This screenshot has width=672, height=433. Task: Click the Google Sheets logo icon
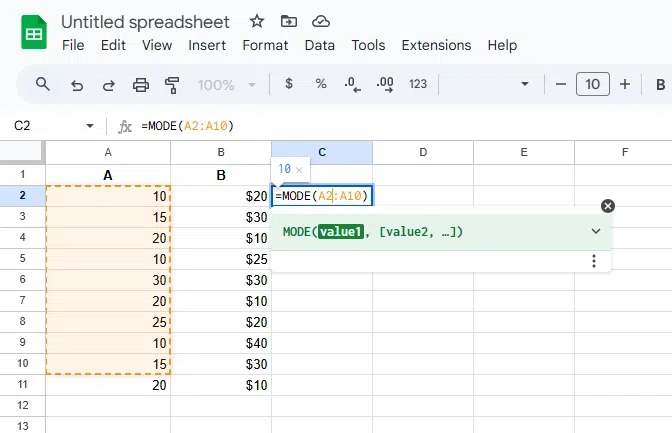coord(33,33)
